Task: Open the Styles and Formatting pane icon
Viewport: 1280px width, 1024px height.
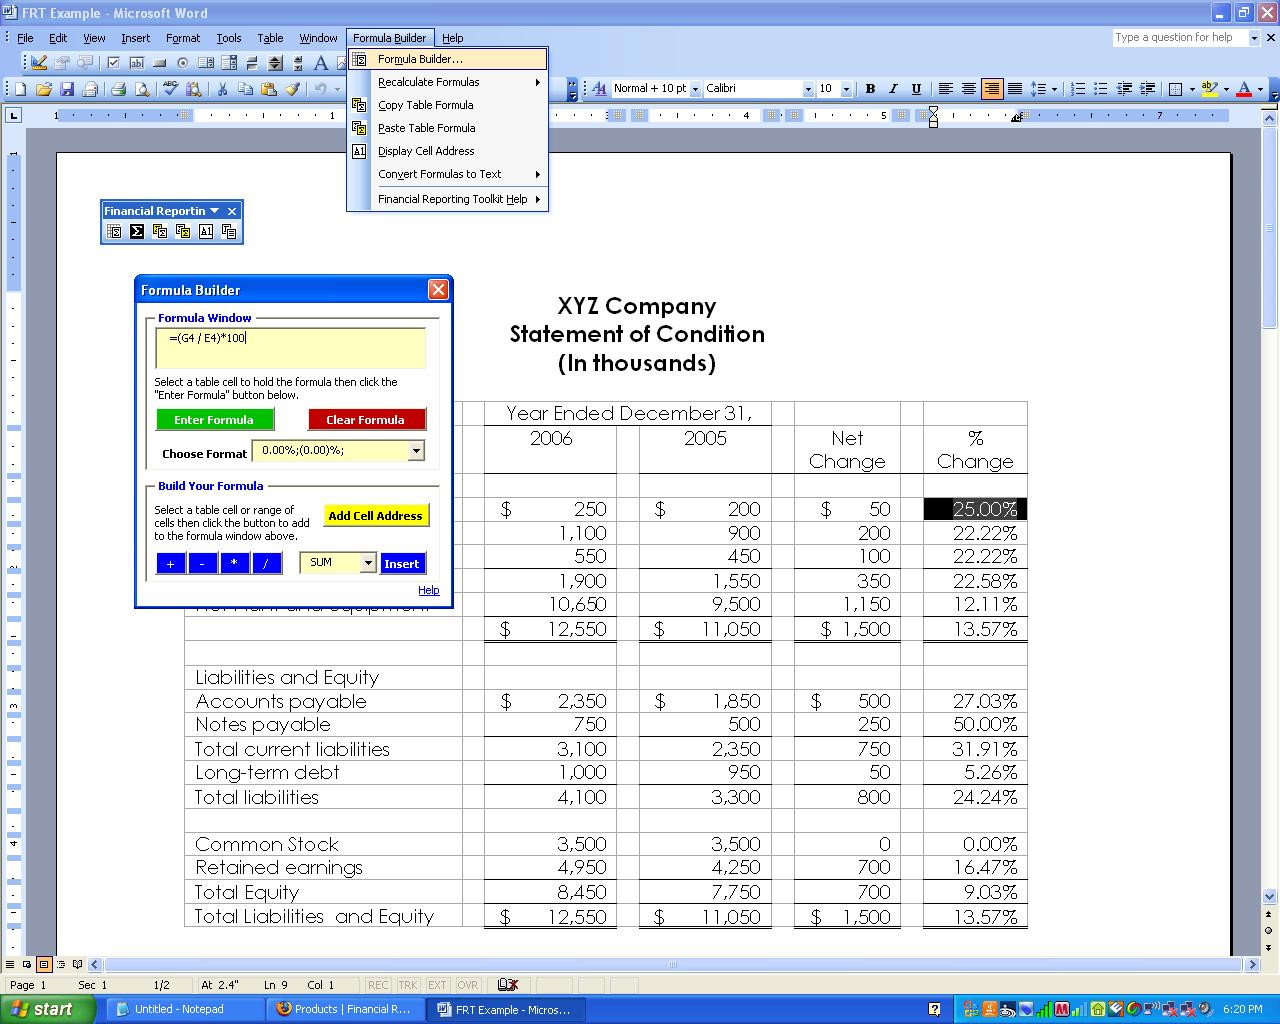Action: pos(598,89)
